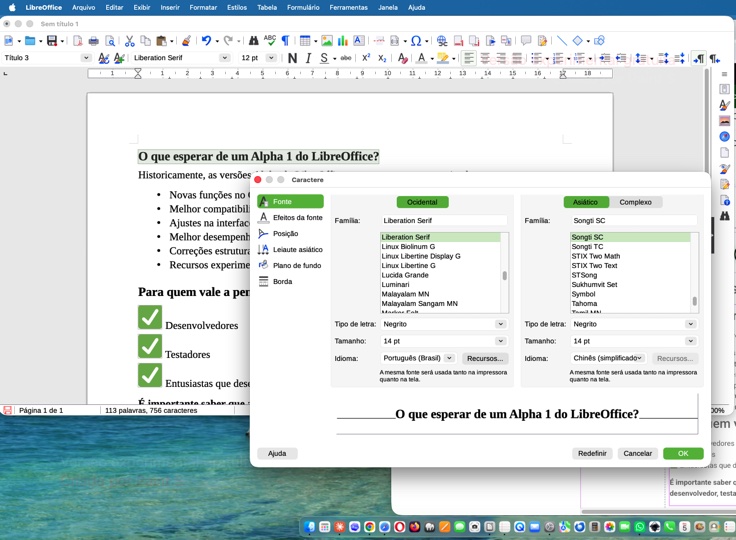Click the Insert table icon
This screenshot has height=540, width=736.
pos(305,41)
